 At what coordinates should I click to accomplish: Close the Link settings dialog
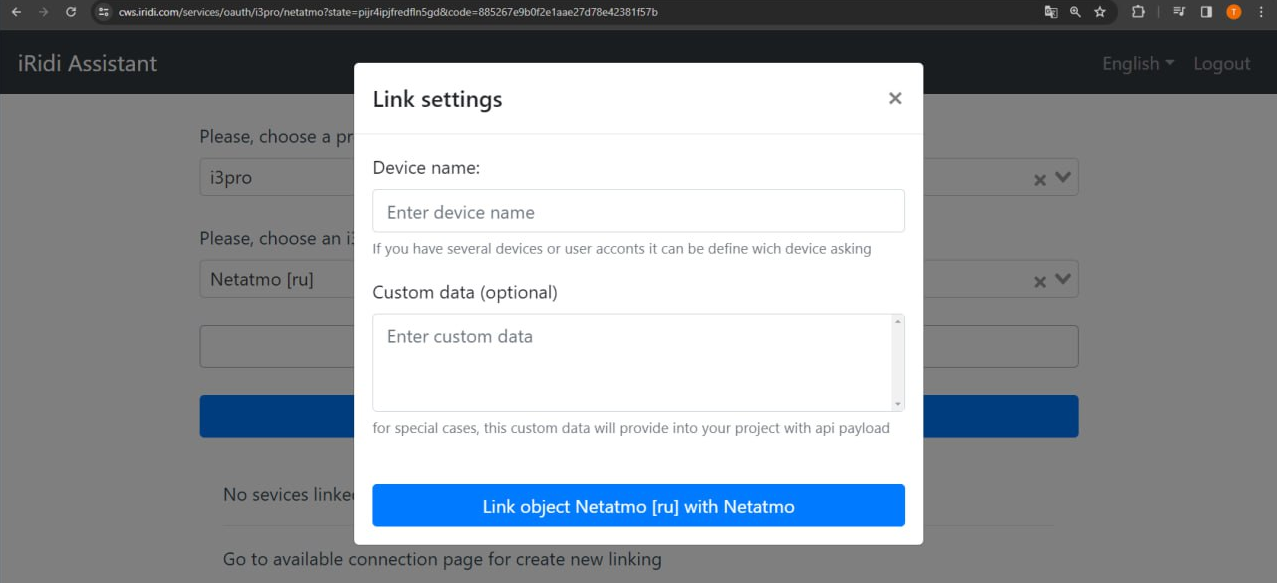click(x=895, y=98)
